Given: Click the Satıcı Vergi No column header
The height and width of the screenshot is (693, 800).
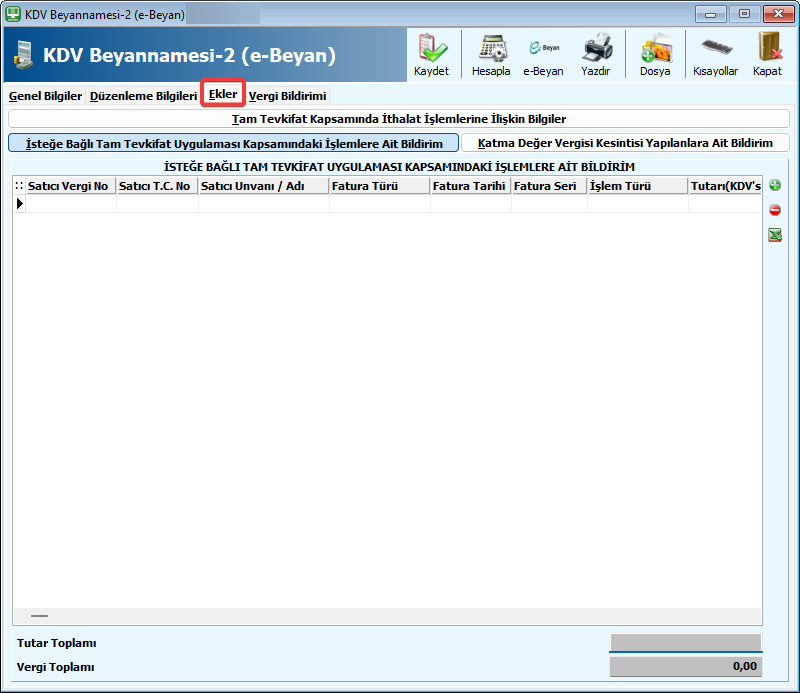Looking at the screenshot, I should (68, 186).
